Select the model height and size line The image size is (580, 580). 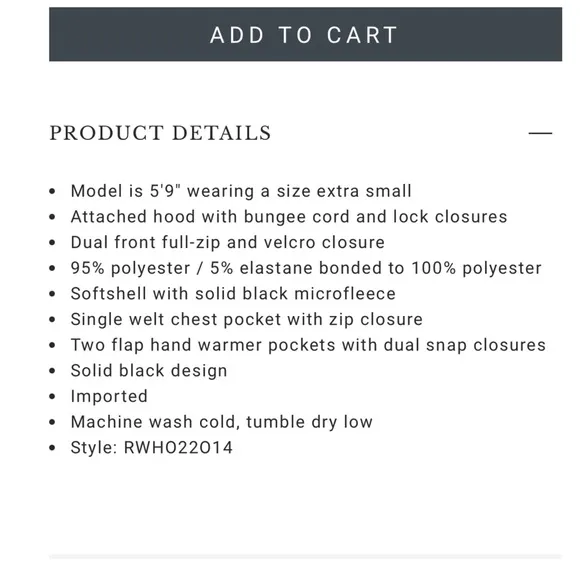coord(241,191)
